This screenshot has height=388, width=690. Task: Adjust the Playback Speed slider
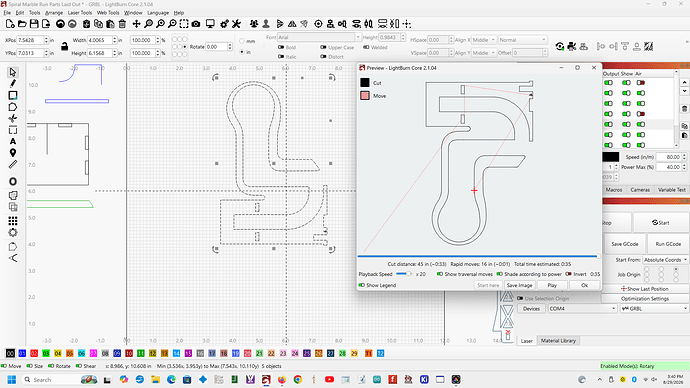pyautogui.click(x=403, y=274)
